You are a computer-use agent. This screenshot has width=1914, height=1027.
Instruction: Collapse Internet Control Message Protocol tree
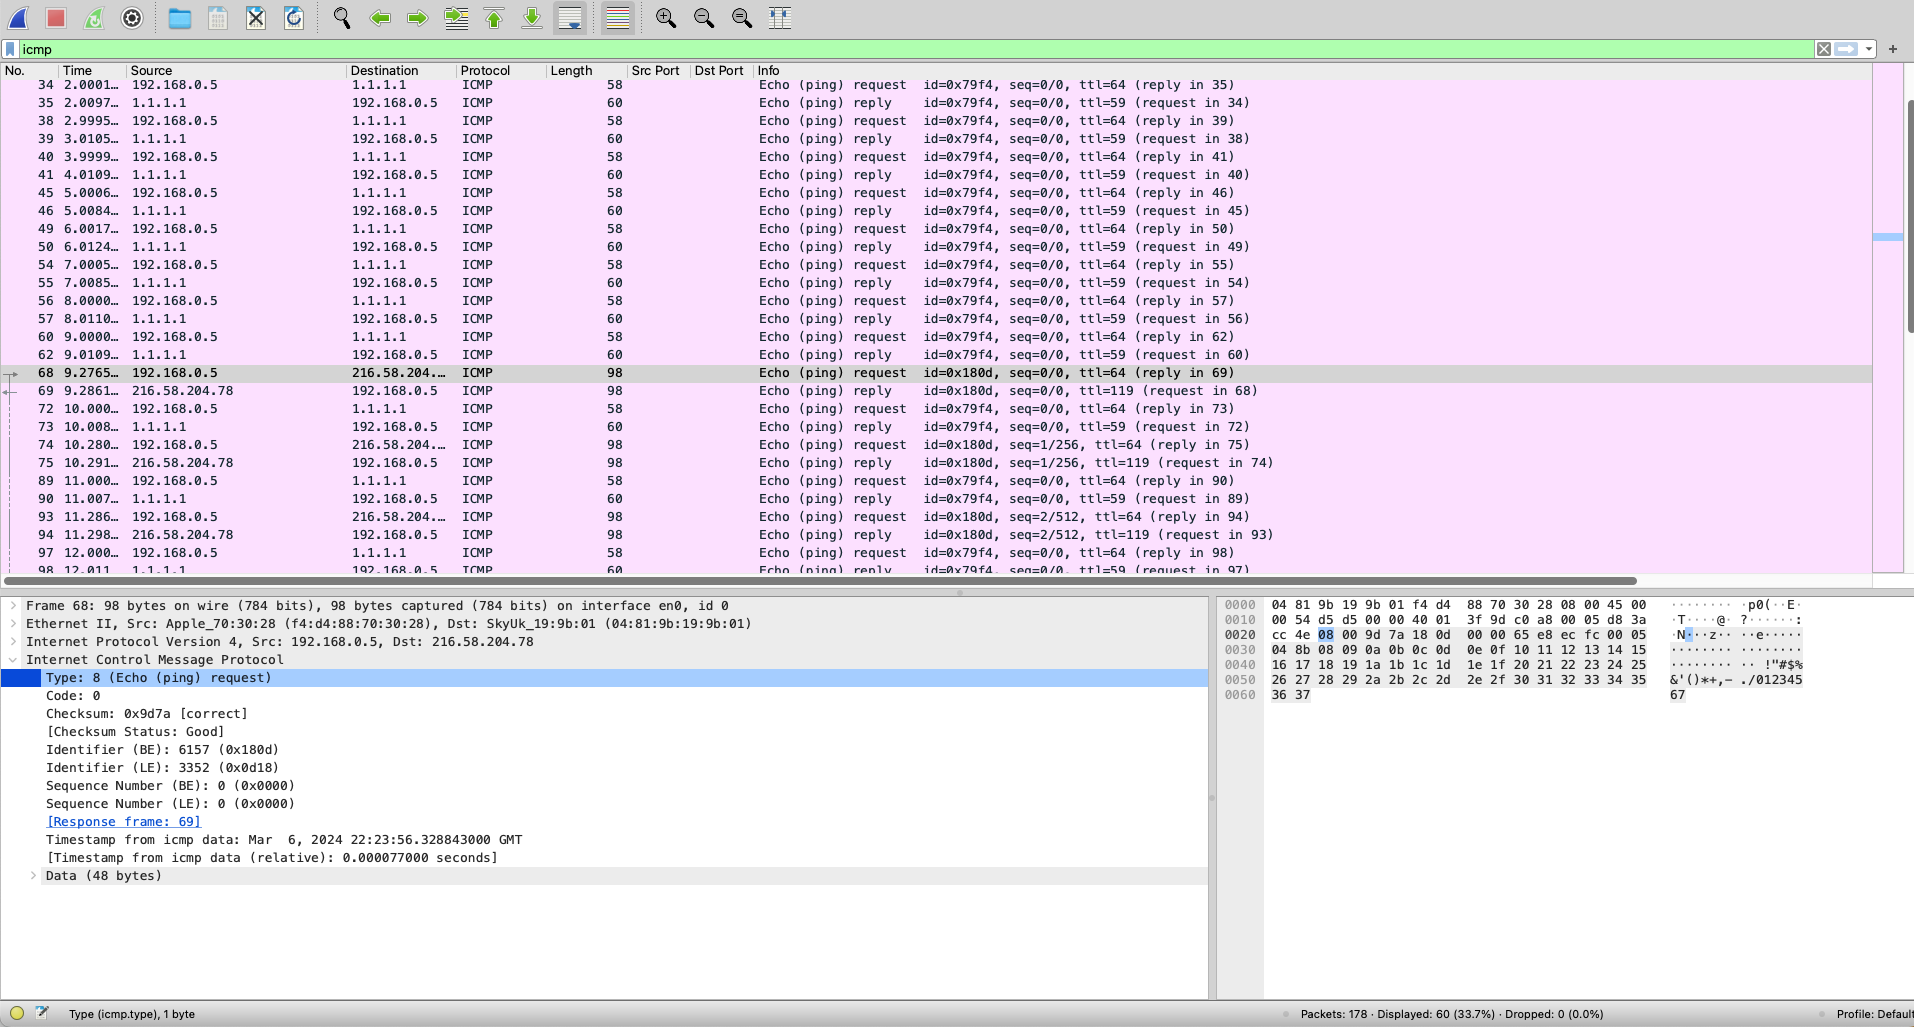coord(13,659)
